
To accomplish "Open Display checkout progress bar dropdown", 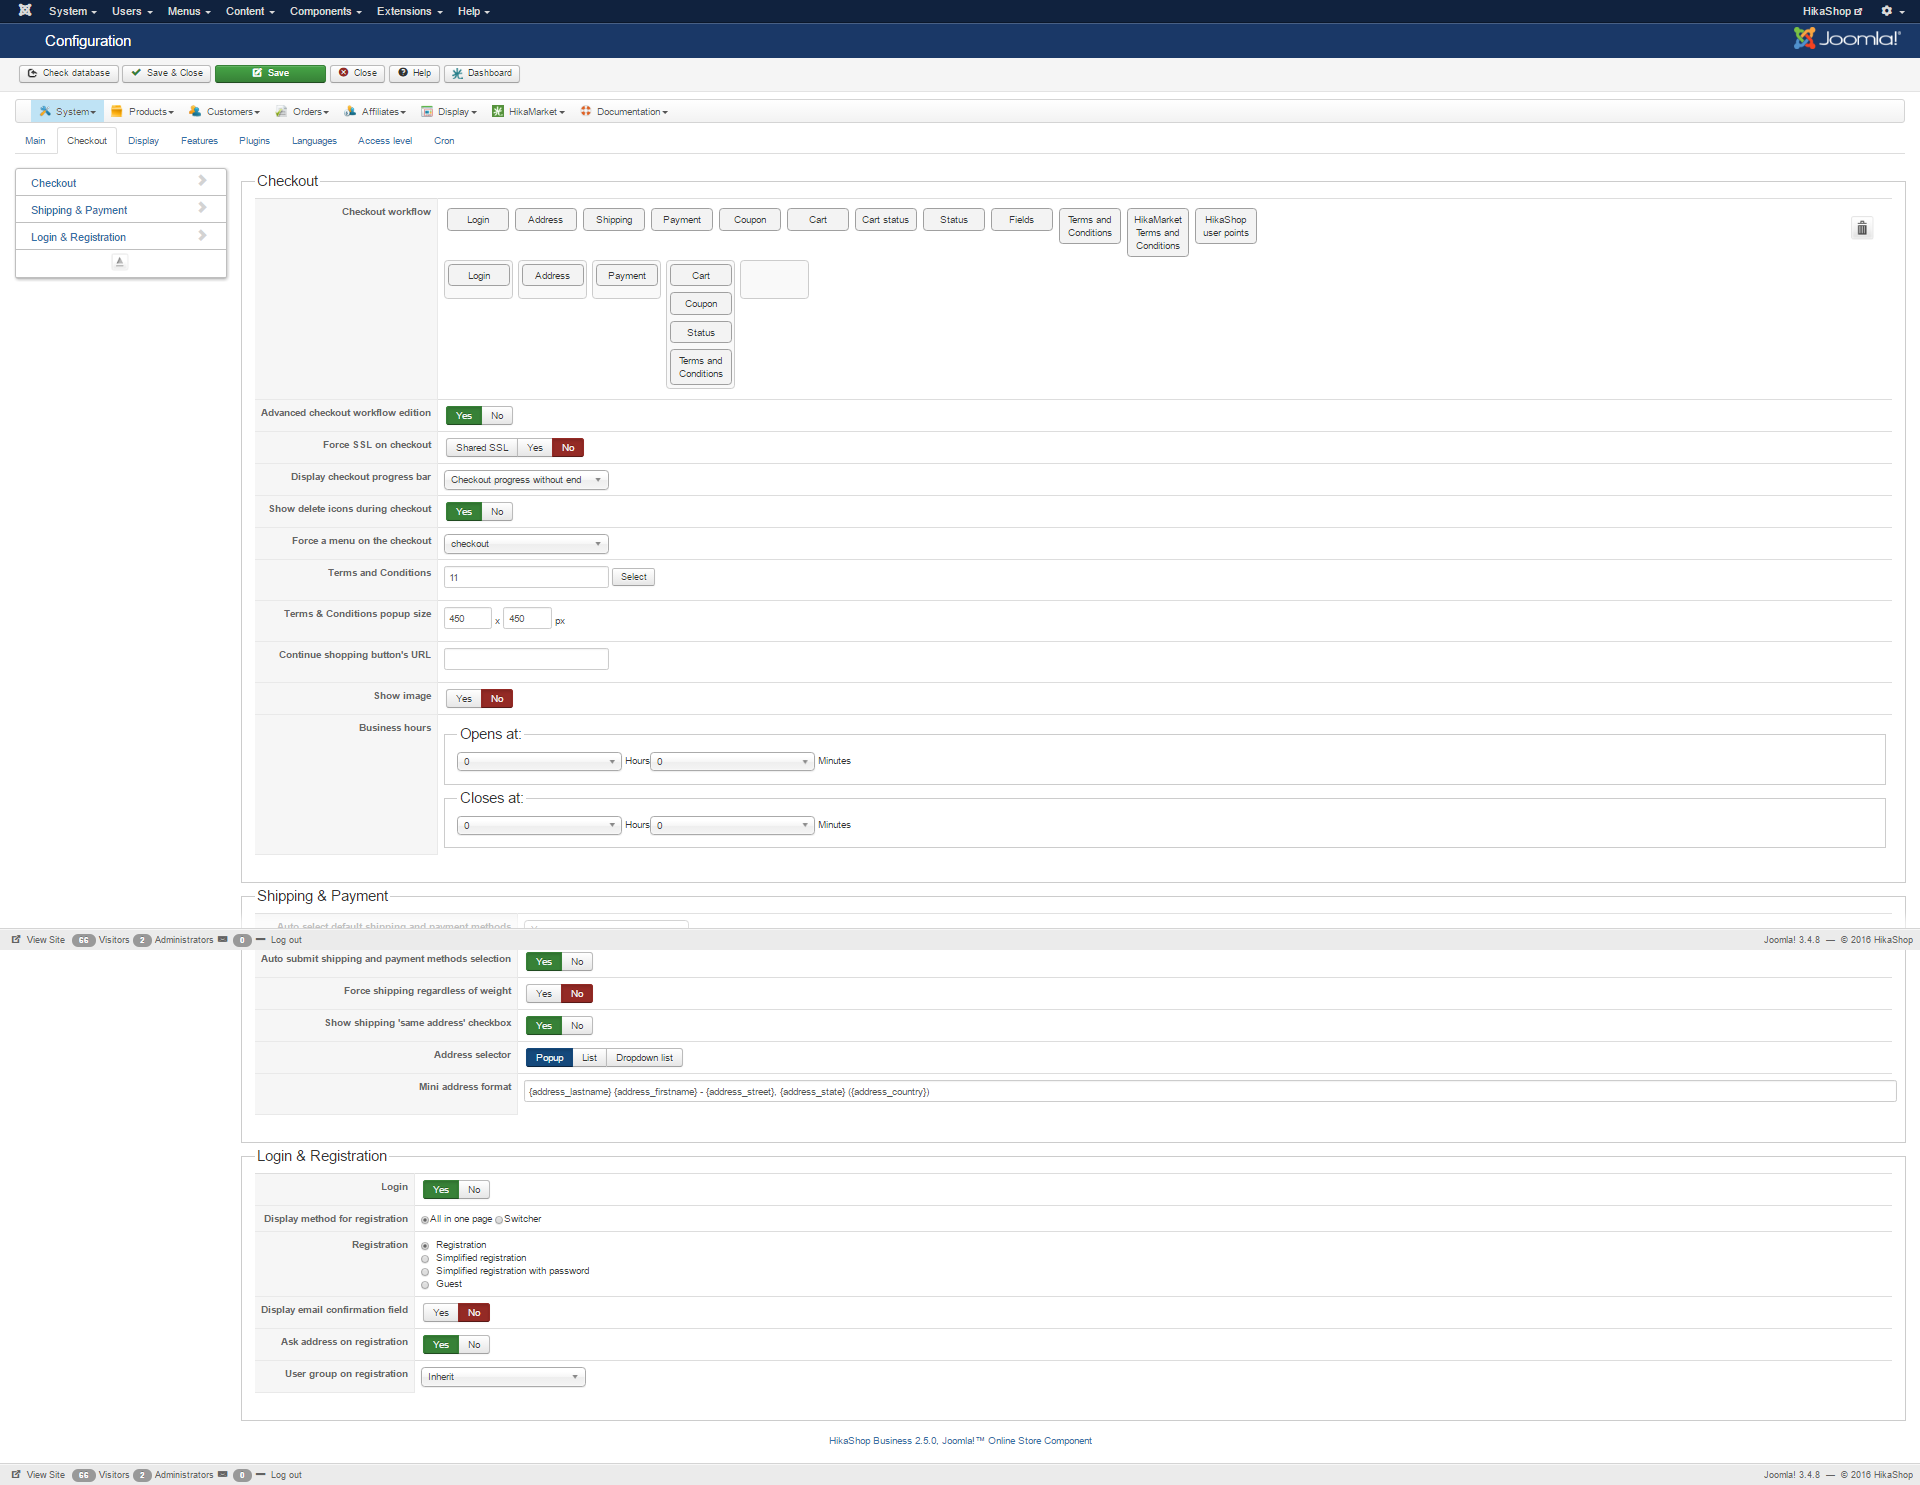I will 526,480.
